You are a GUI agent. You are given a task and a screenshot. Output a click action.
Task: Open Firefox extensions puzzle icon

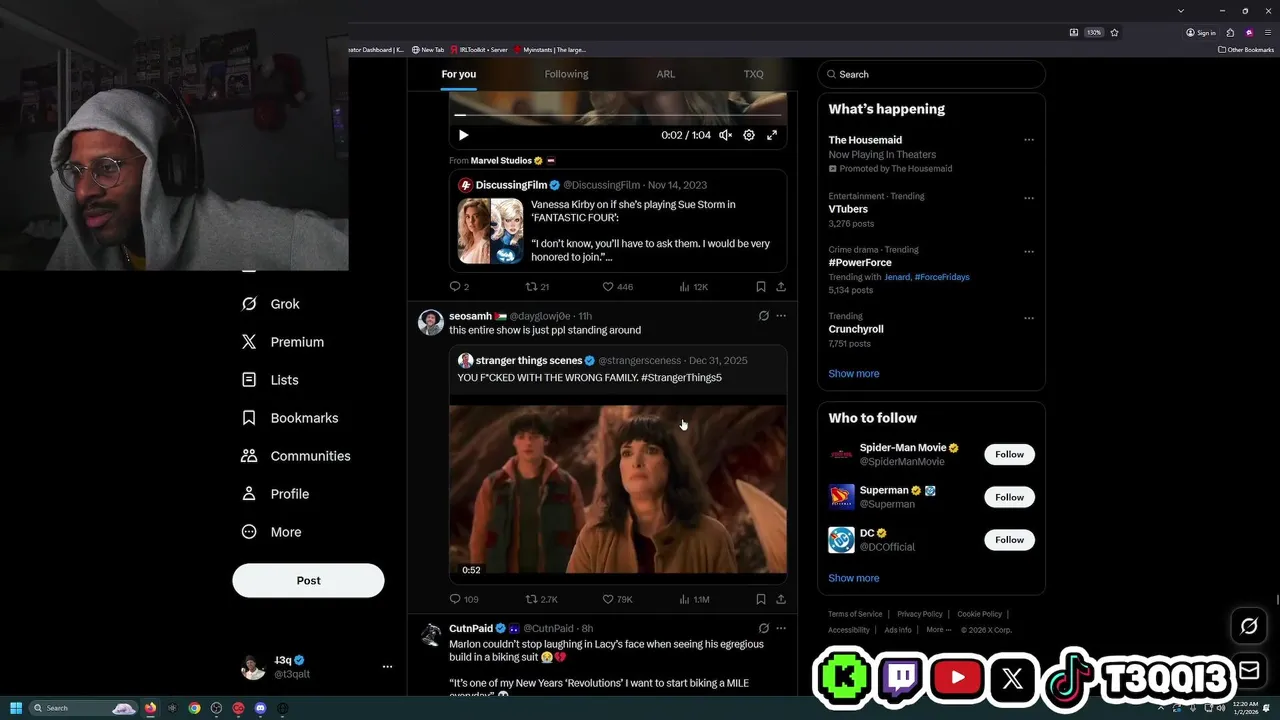point(1231,32)
